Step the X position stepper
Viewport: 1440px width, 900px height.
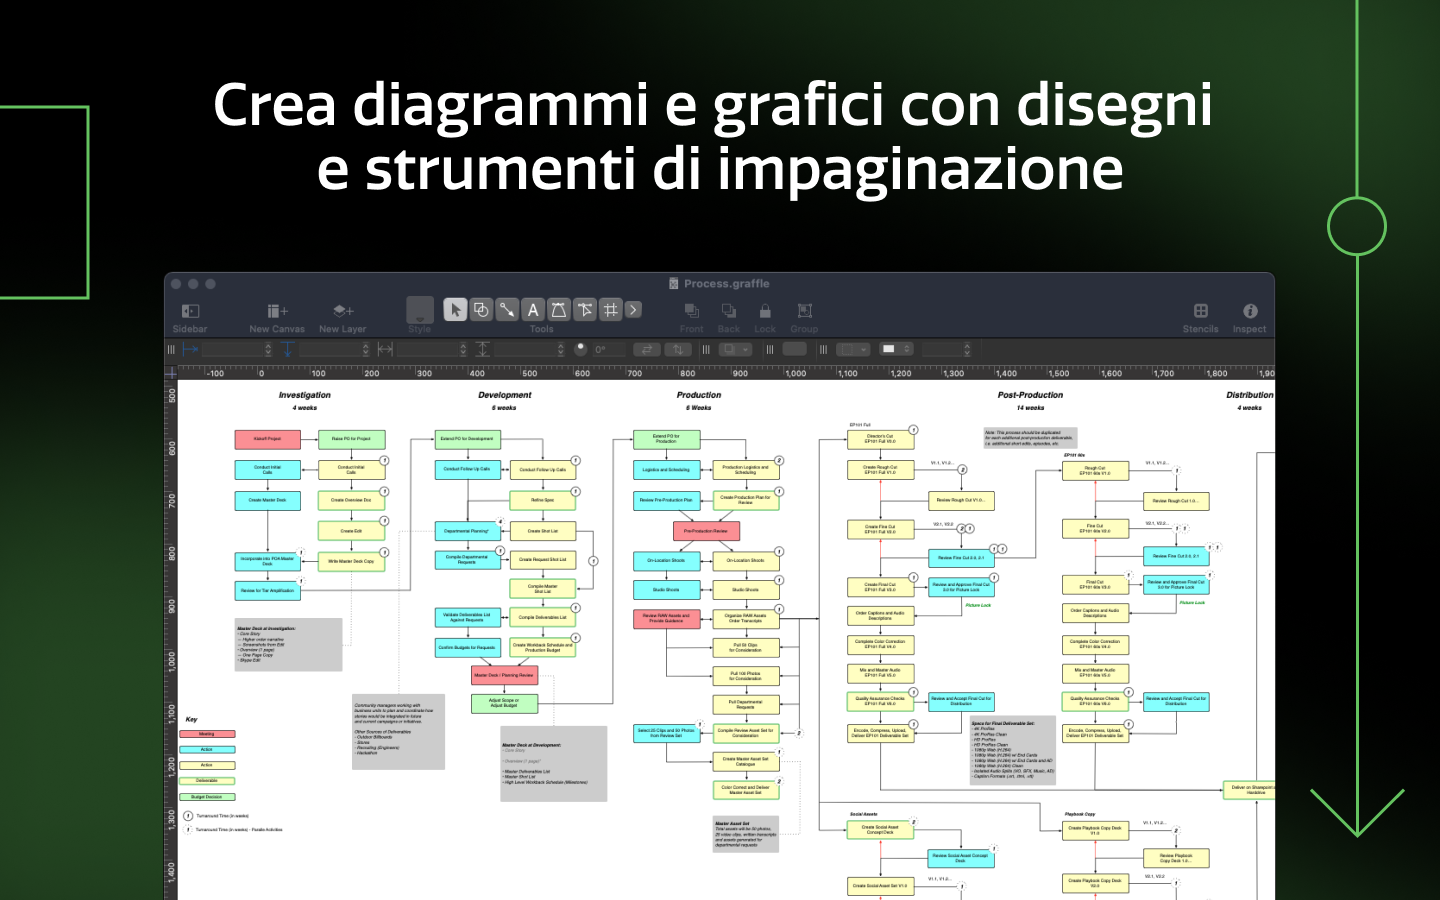pos(268,349)
